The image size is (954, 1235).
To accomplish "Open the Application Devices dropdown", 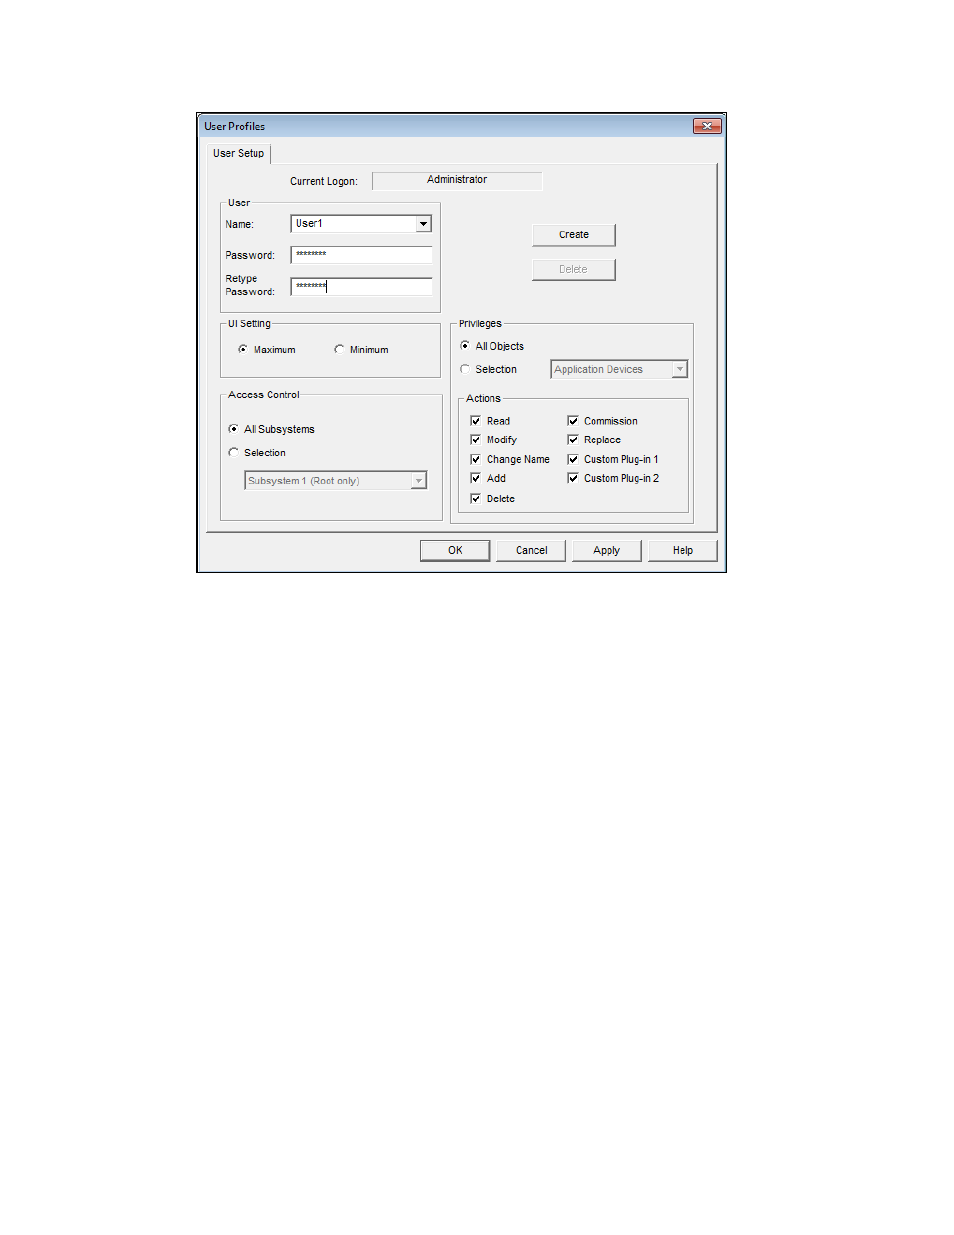I will (x=619, y=370).
